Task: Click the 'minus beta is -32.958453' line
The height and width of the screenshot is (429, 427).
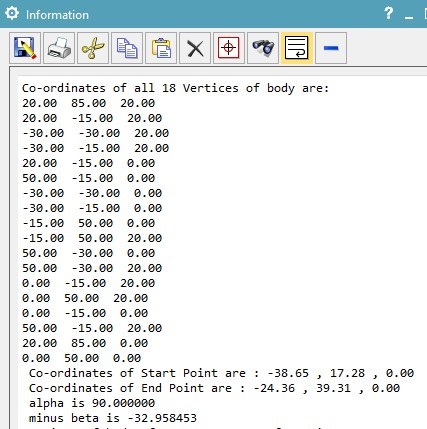Action: click(113, 418)
